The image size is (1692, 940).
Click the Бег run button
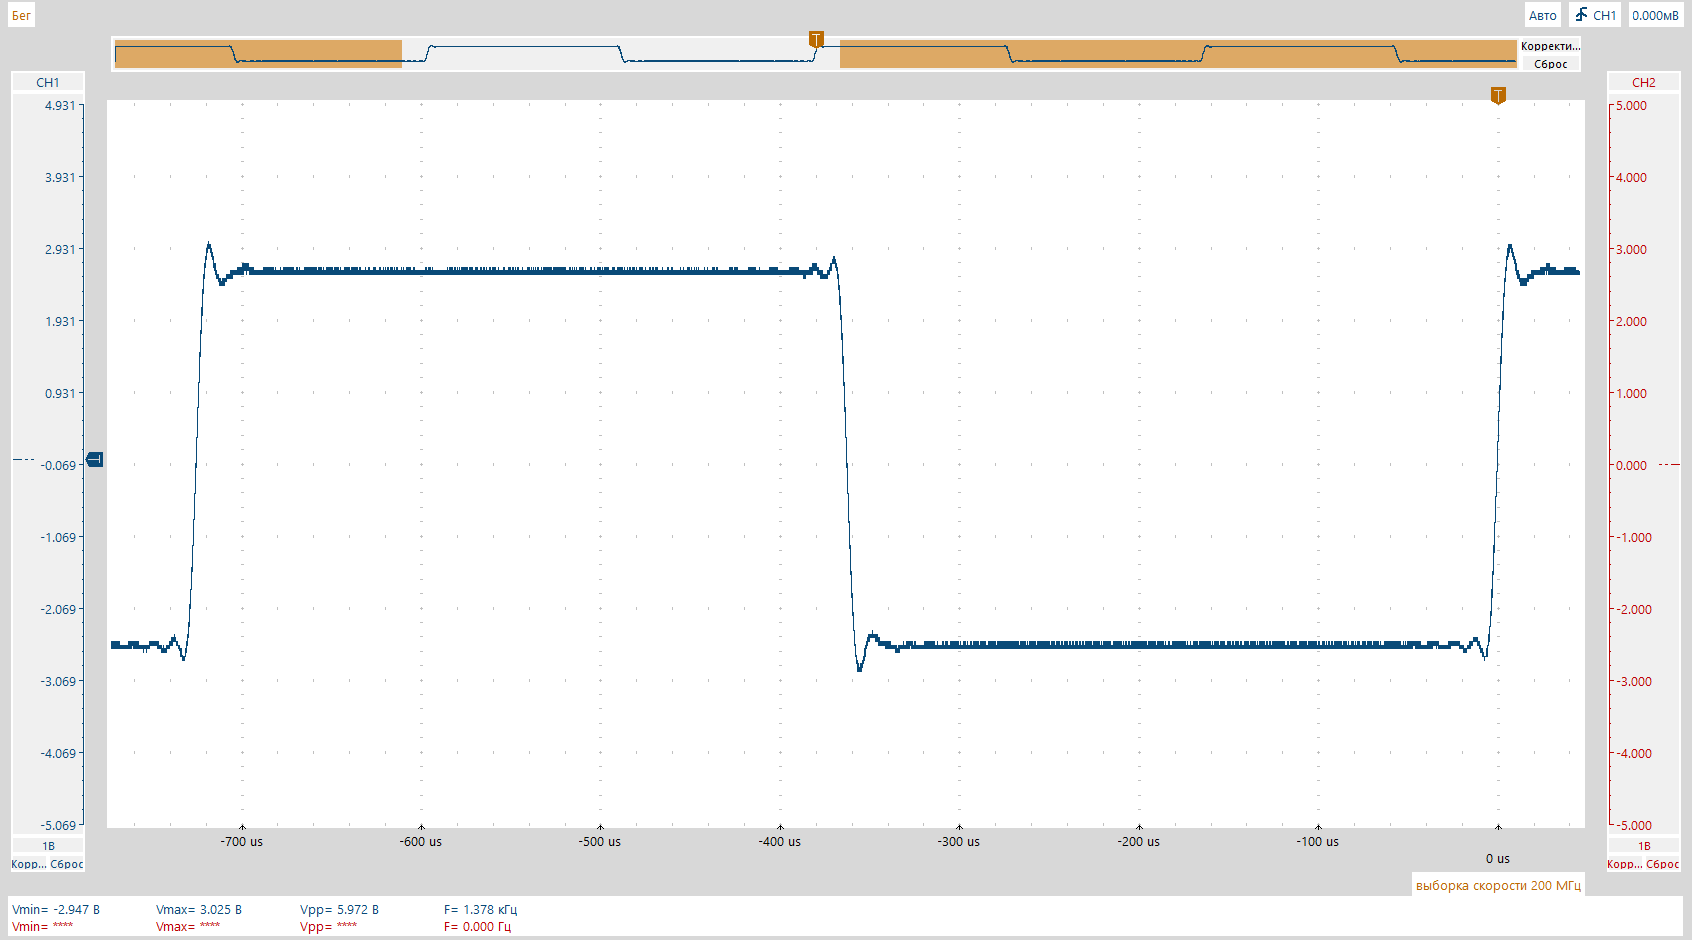[x=21, y=15]
